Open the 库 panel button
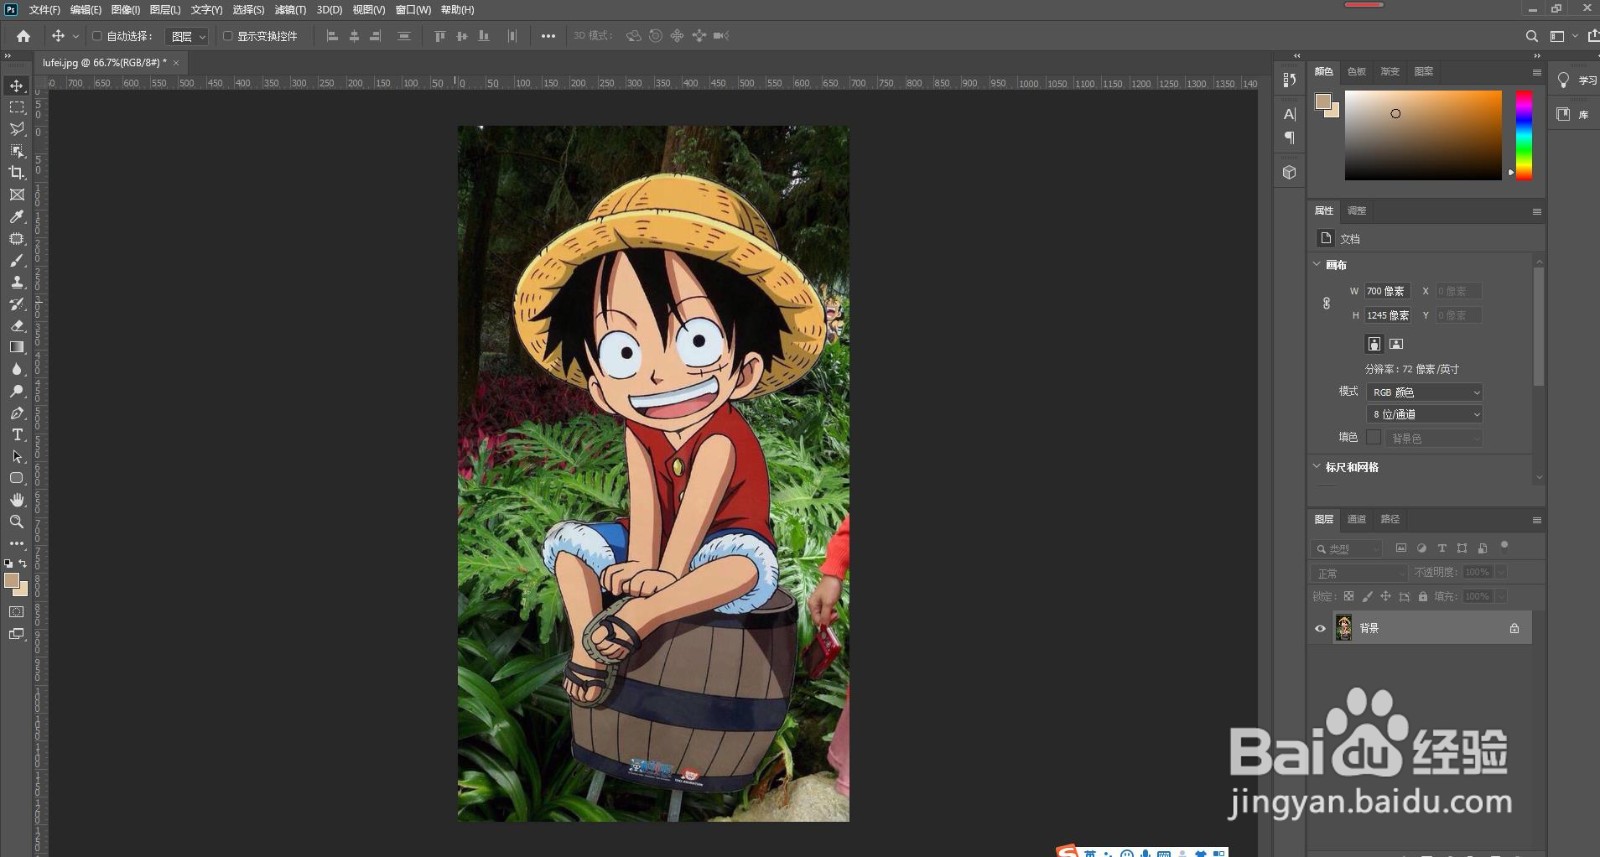This screenshot has height=857, width=1600. 1573,114
